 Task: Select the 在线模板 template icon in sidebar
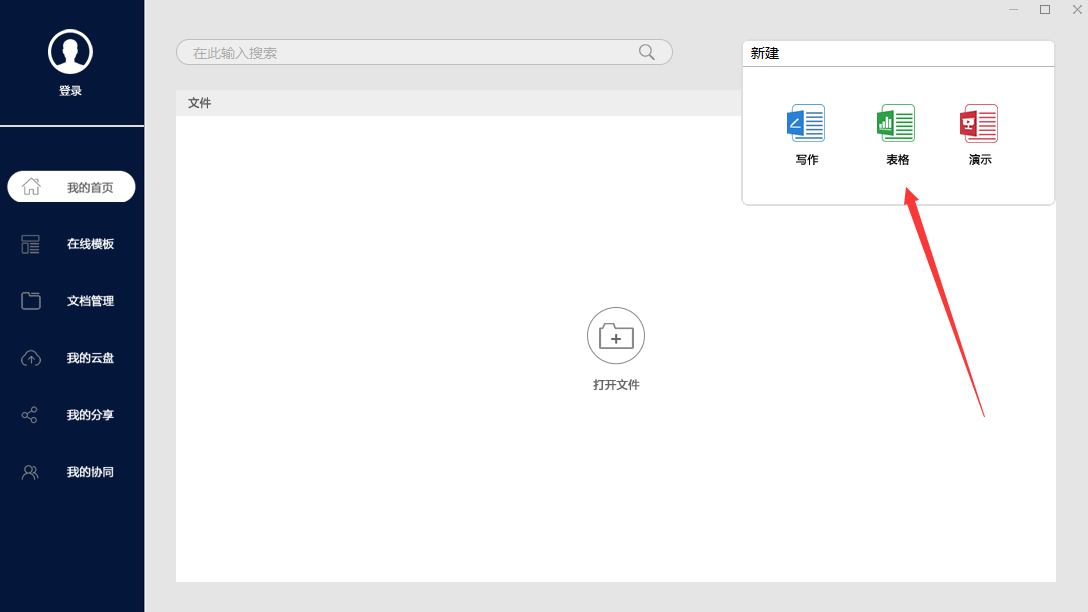pos(30,244)
